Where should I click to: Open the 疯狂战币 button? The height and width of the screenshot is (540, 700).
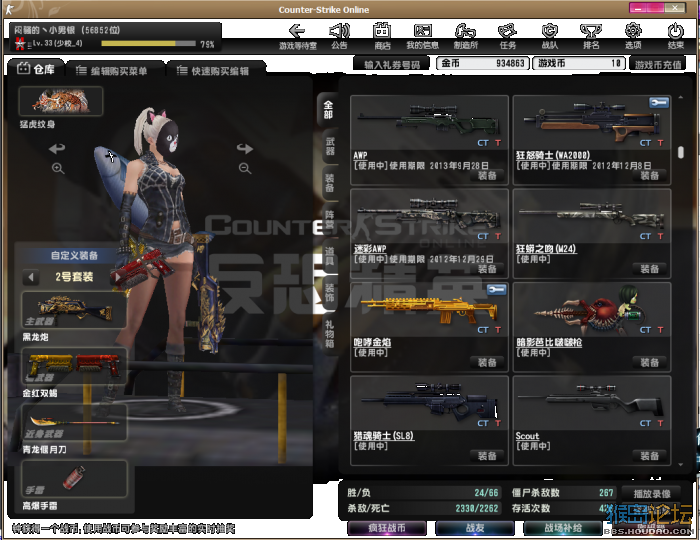tap(387, 528)
